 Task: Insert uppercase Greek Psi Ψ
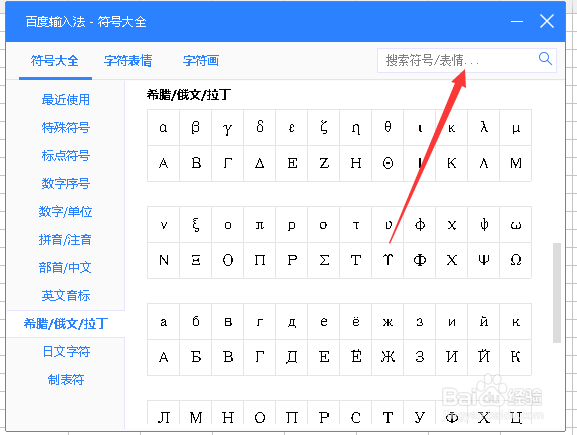484,260
